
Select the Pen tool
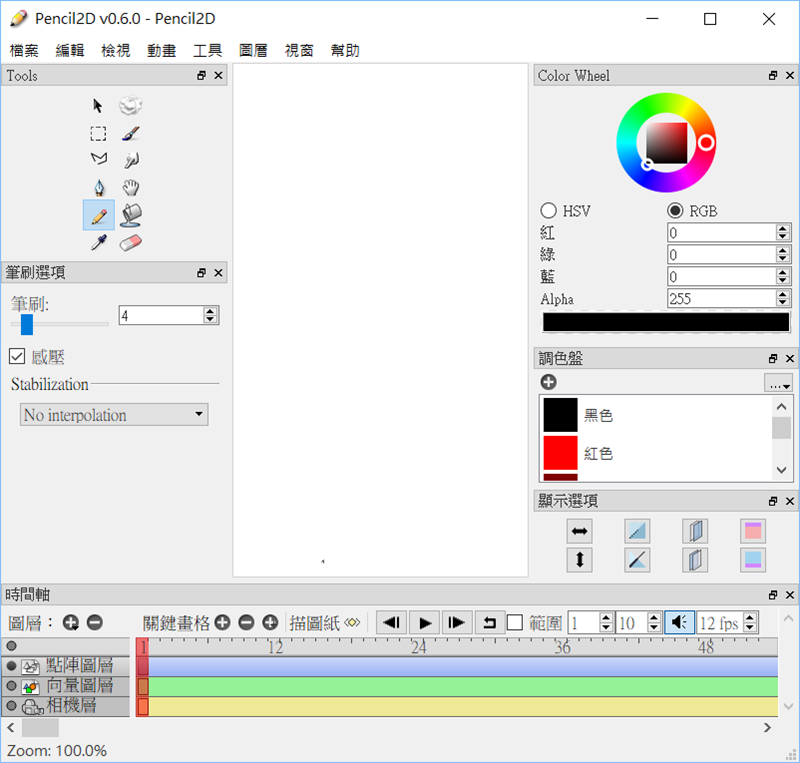(x=98, y=187)
